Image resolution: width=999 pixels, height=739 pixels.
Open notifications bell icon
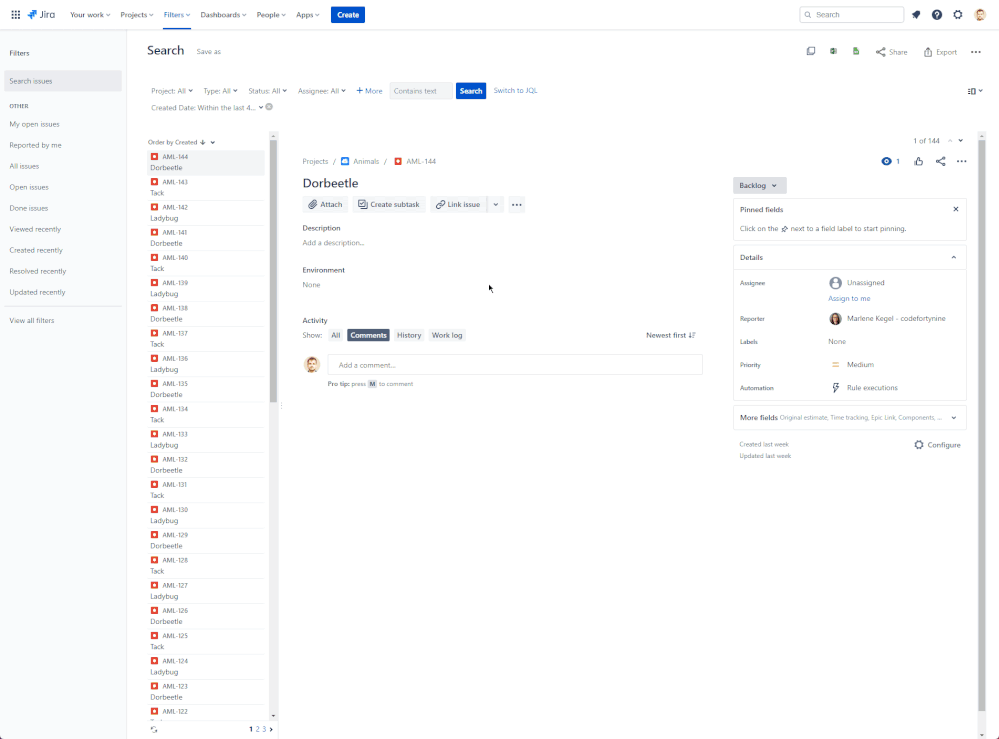[916, 15]
